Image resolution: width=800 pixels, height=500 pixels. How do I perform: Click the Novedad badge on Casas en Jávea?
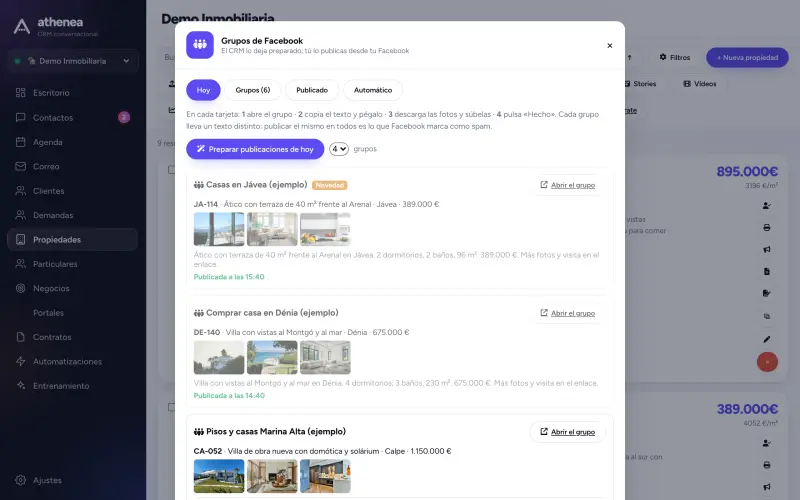[x=330, y=185]
